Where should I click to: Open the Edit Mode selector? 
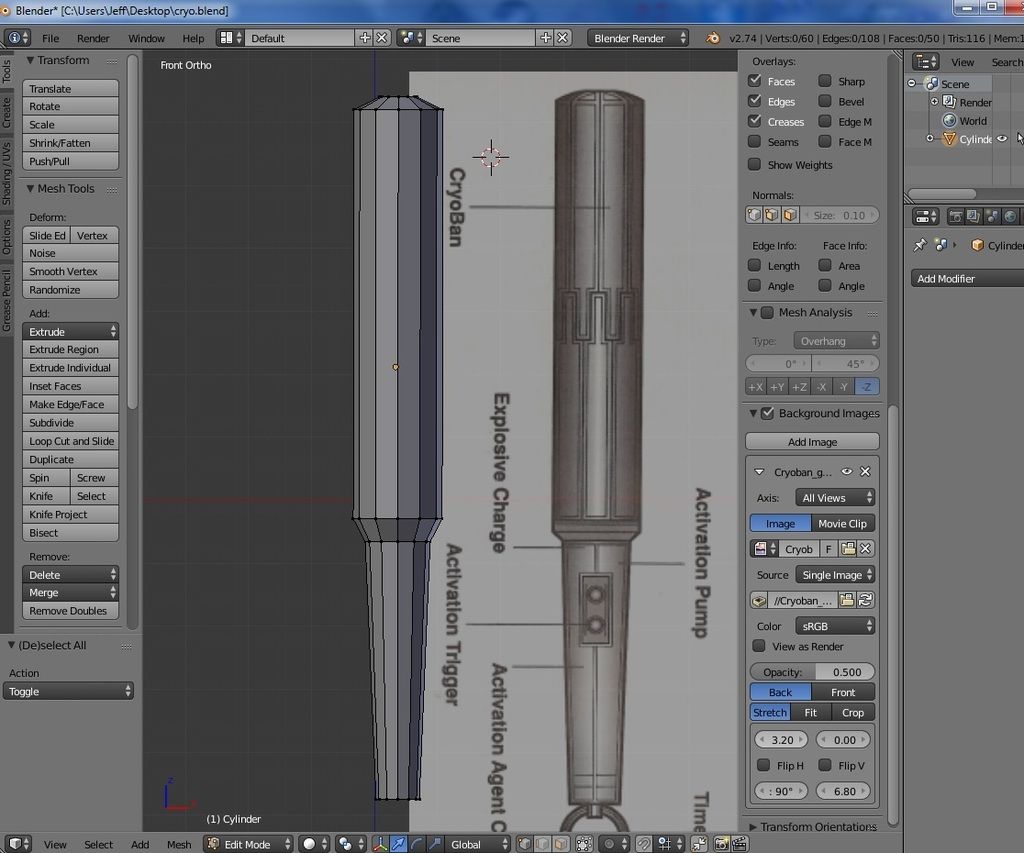pyautogui.click(x=248, y=844)
